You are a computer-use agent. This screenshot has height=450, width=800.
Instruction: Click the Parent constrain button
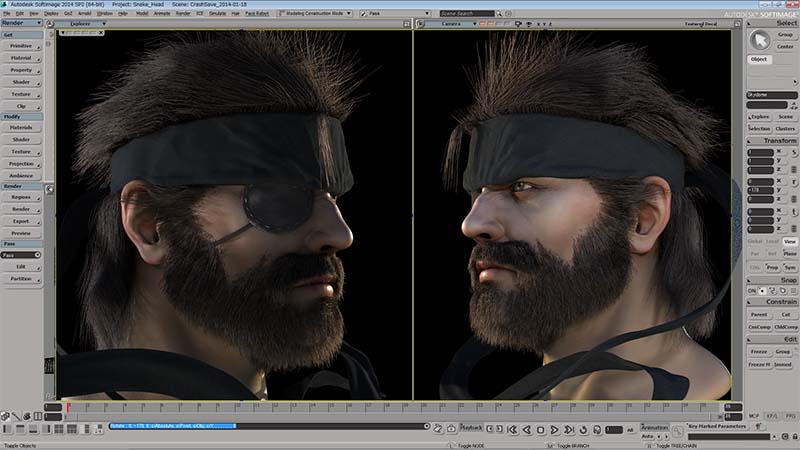click(x=759, y=315)
